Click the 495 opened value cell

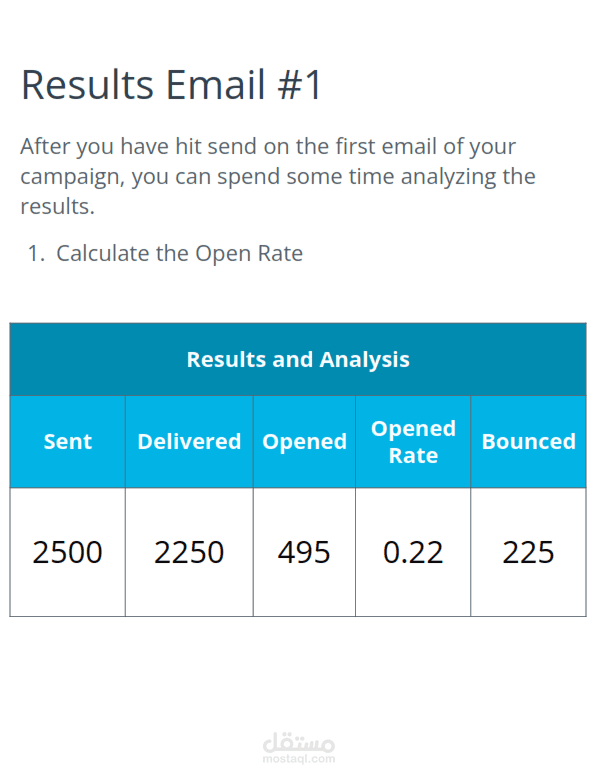tap(304, 552)
